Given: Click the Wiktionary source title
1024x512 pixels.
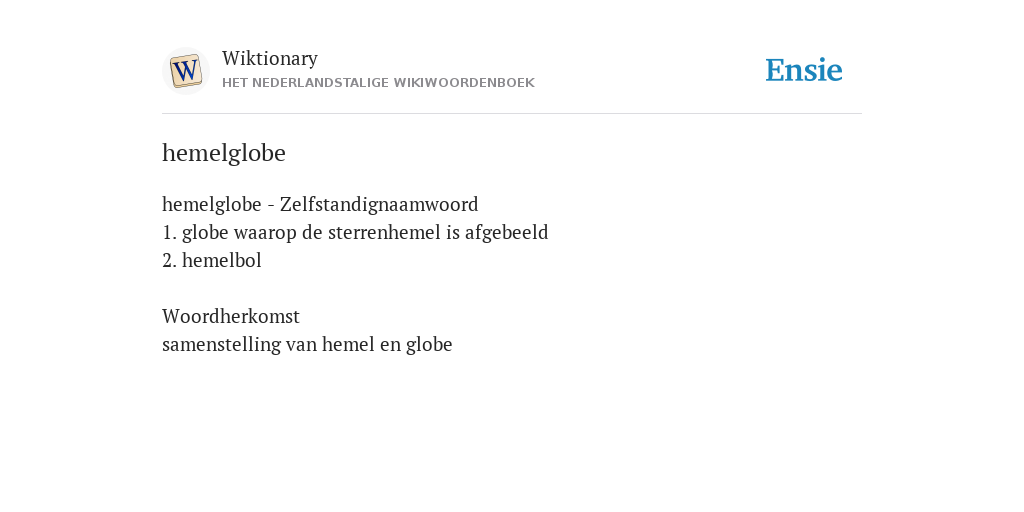Looking at the screenshot, I should coord(270,59).
